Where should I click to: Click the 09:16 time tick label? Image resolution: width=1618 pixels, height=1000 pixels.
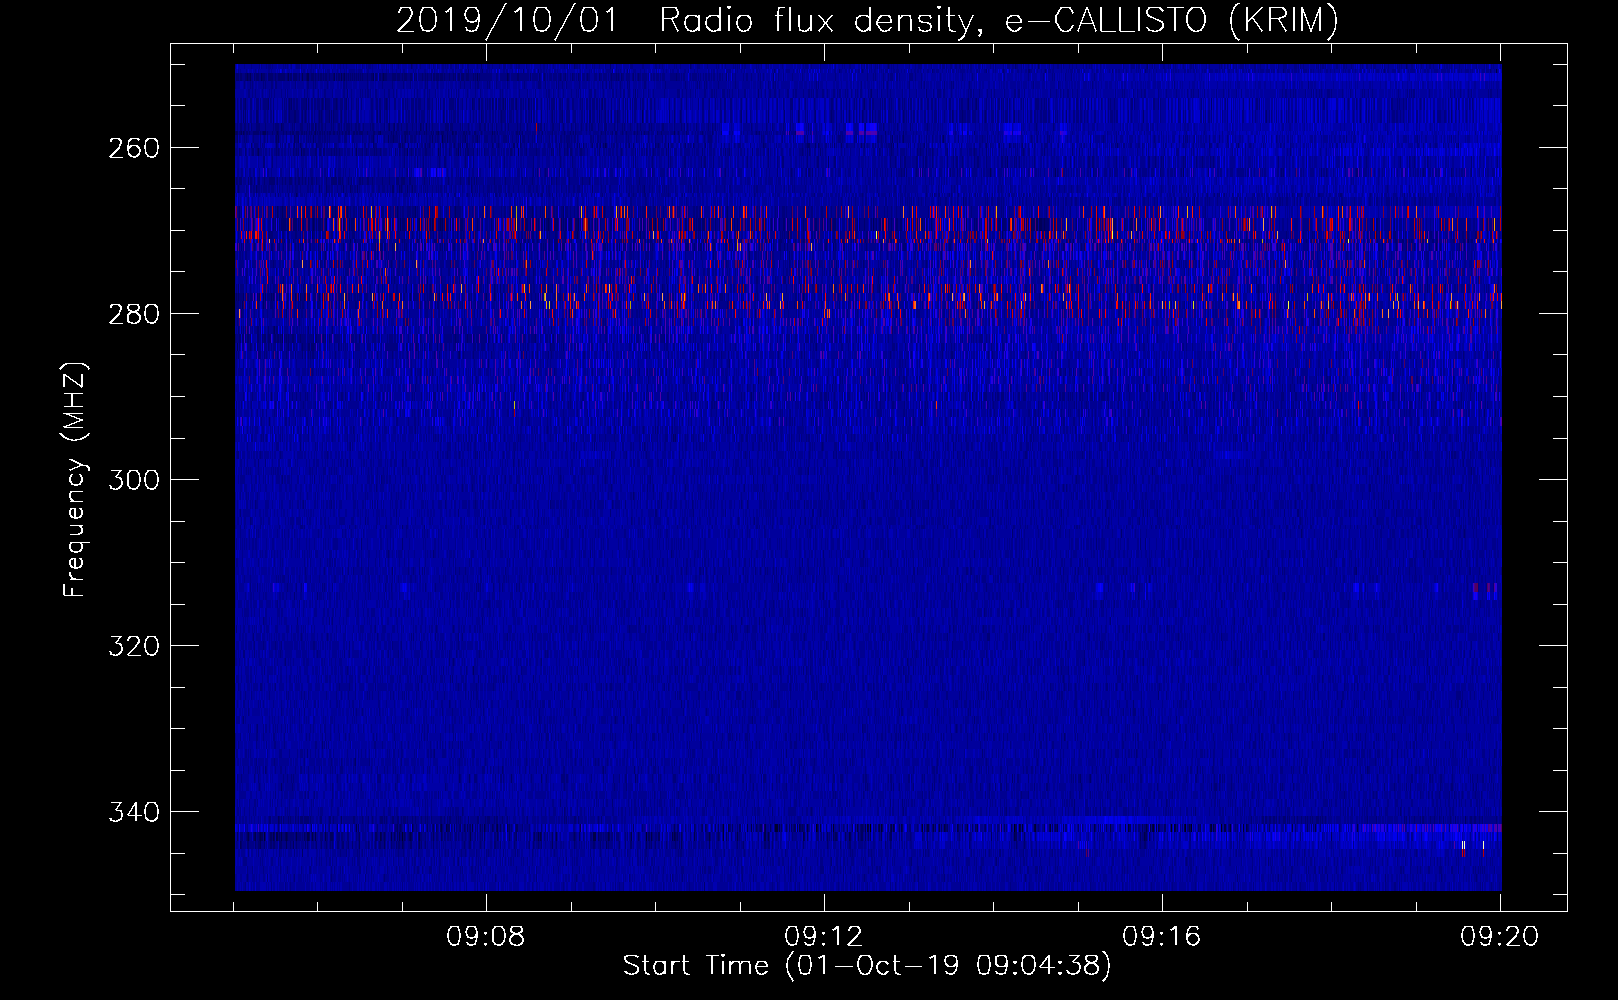pyautogui.click(x=1162, y=937)
